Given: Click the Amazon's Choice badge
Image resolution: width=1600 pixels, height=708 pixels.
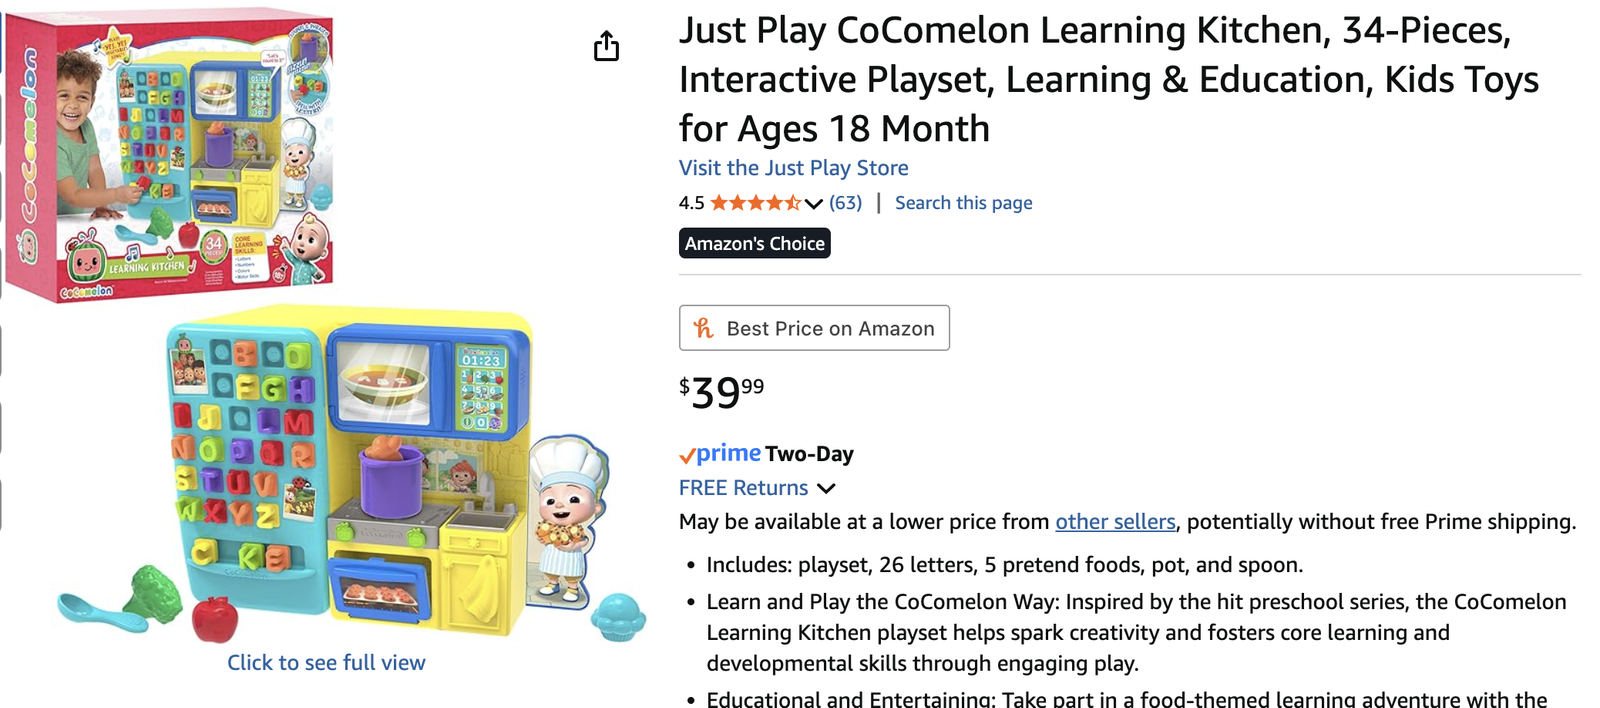Looking at the screenshot, I should click(754, 243).
